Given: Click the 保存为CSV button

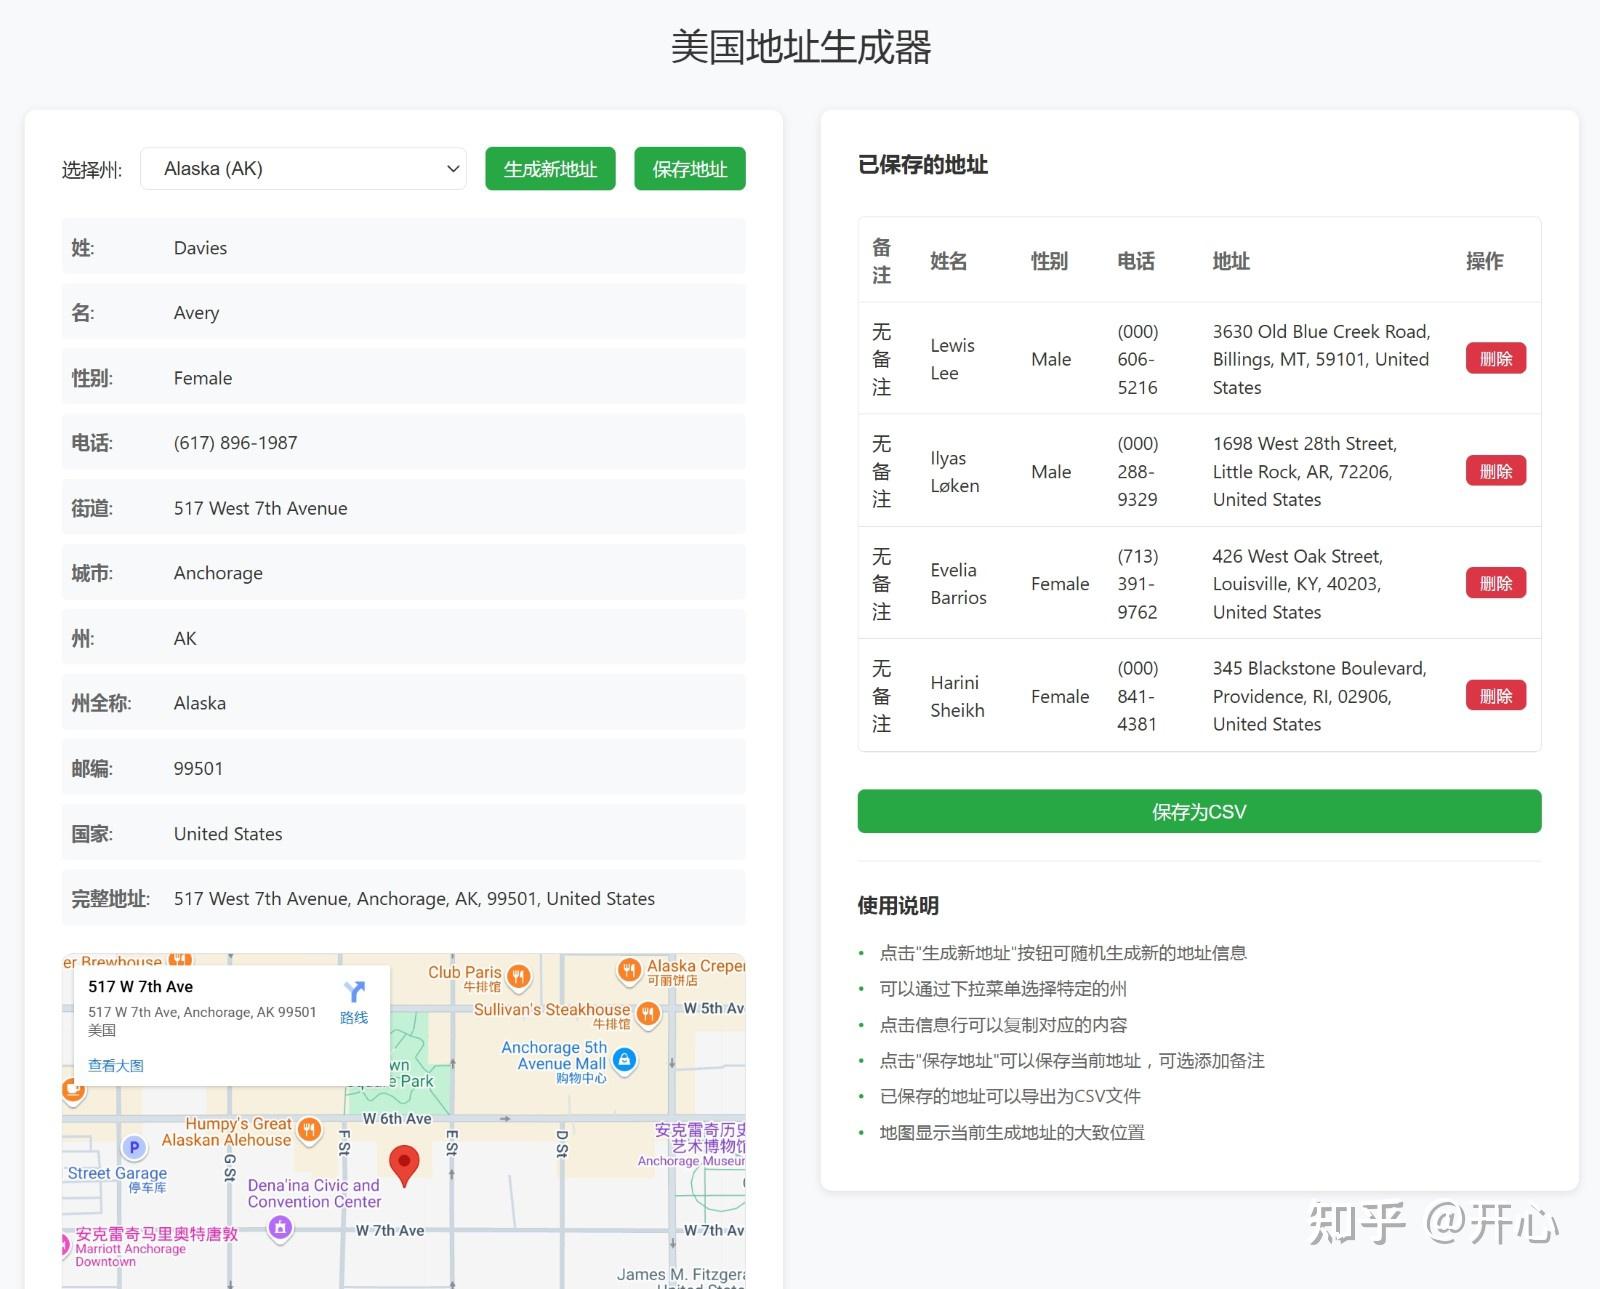Looking at the screenshot, I should [x=1199, y=811].
